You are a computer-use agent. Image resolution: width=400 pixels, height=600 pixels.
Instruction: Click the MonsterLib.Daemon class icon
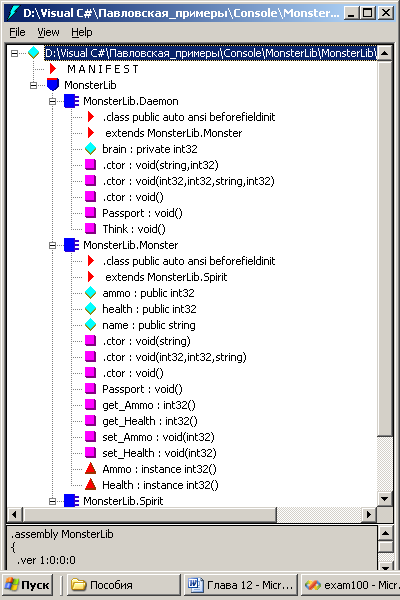coord(72,101)
